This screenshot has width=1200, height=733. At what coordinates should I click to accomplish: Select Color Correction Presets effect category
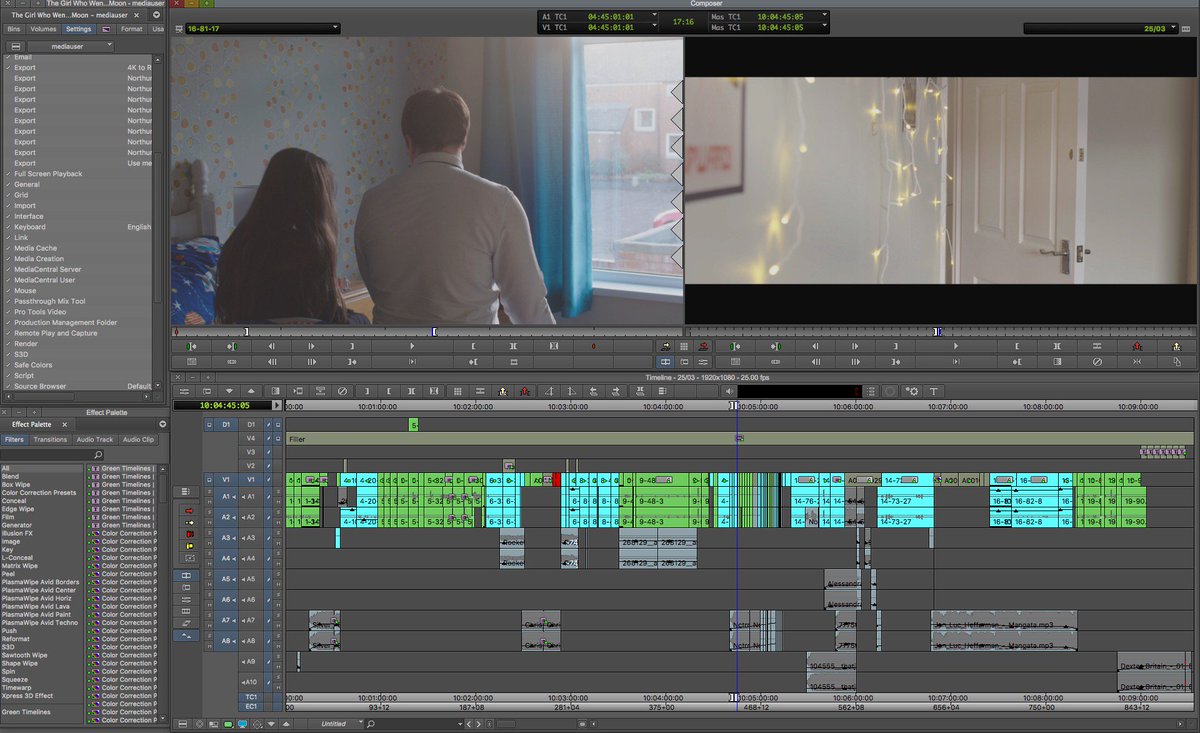point(40,493)
